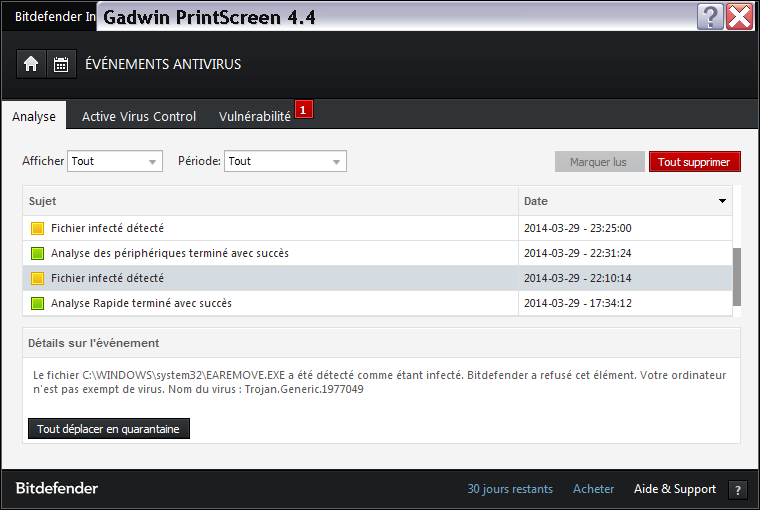760x510 pixels.
Task: Open the Active Virus Control tab
Action: click(x=139, y=116)
